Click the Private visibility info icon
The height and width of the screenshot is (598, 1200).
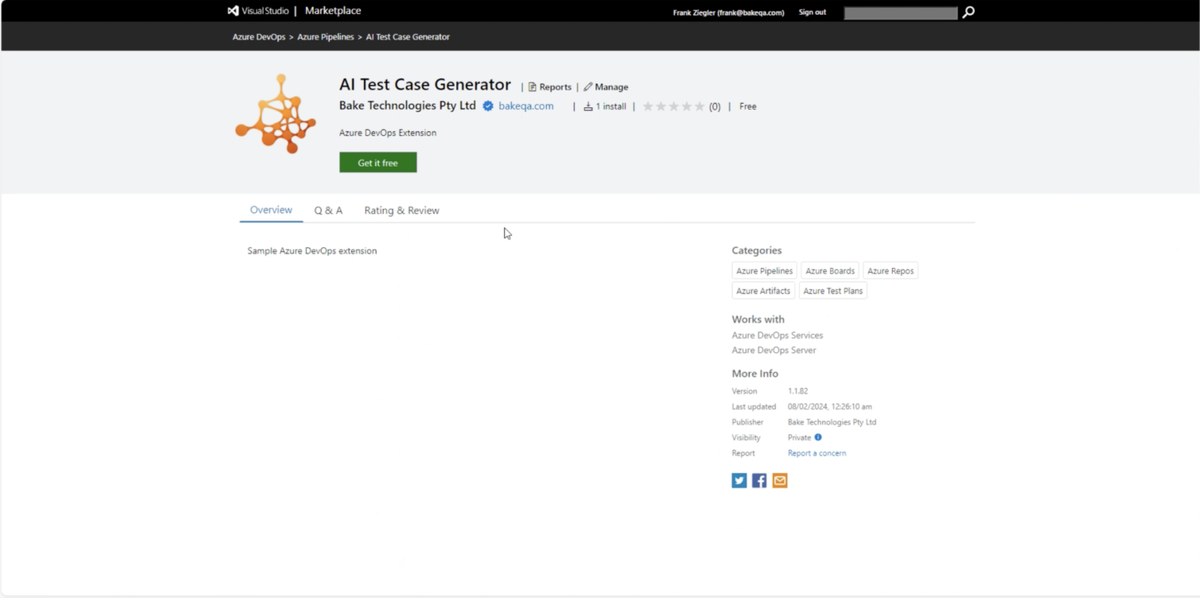(818, 437)
